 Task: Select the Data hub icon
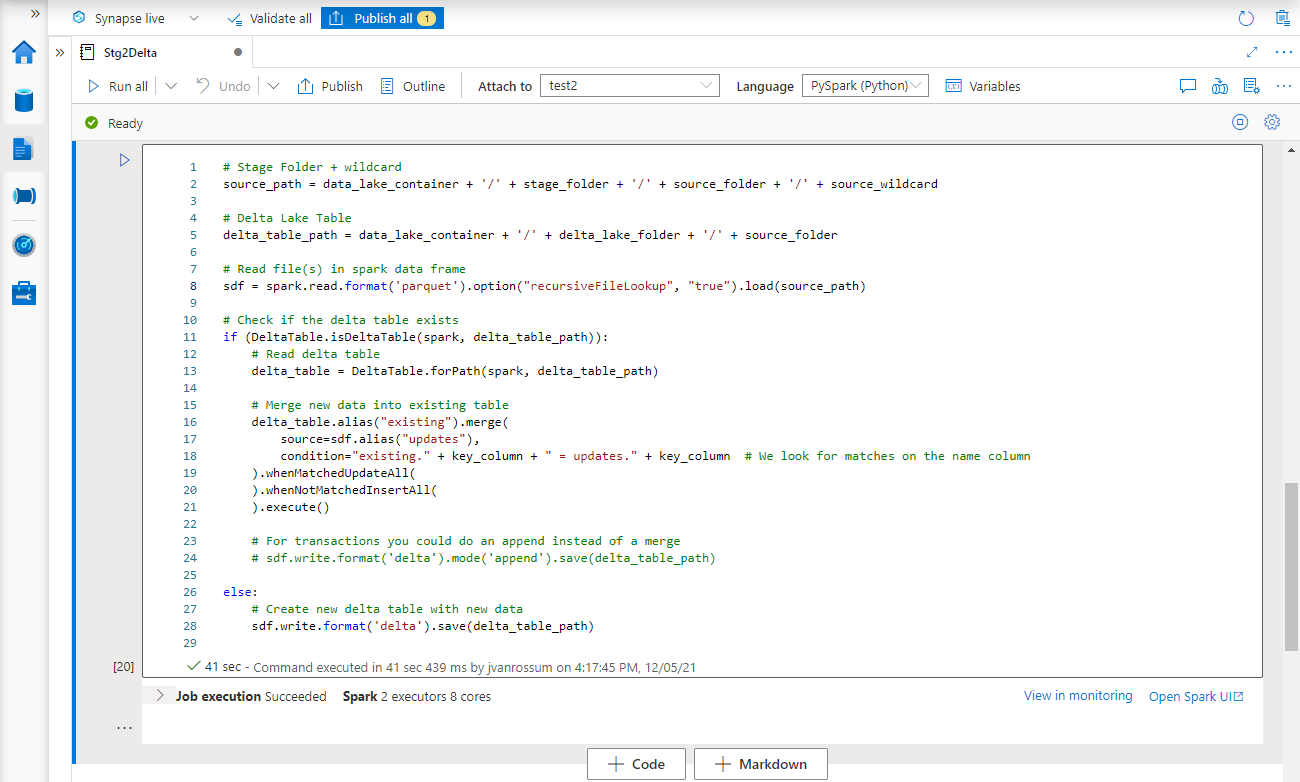point(24,100)
